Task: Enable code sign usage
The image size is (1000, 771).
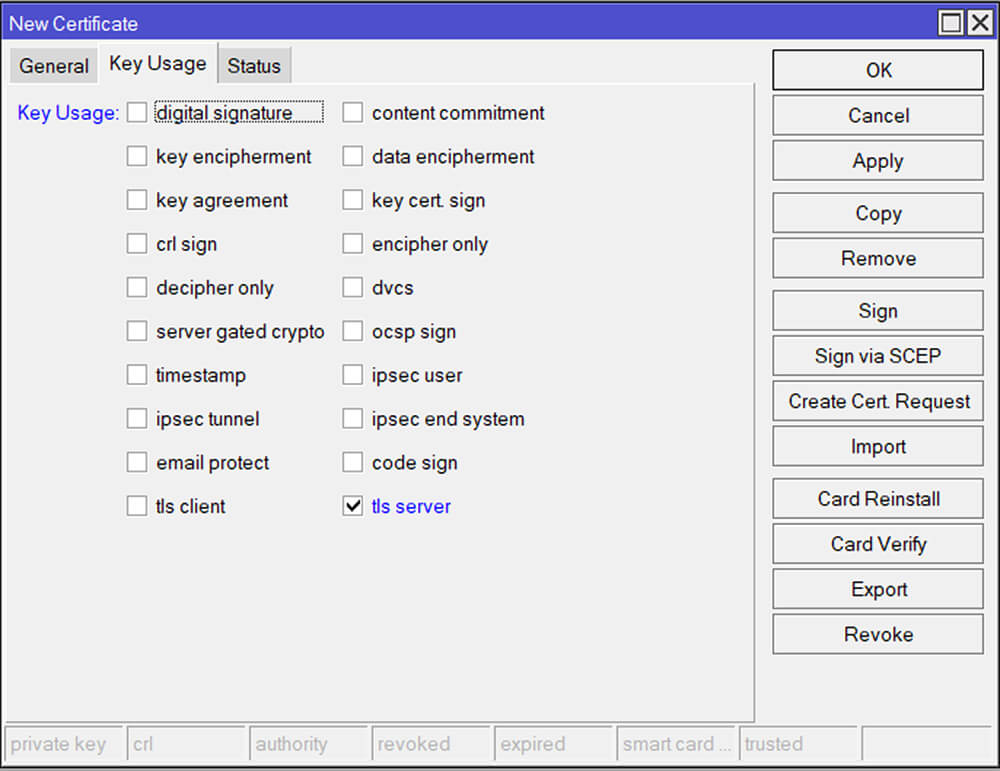Action: [353, 462]
